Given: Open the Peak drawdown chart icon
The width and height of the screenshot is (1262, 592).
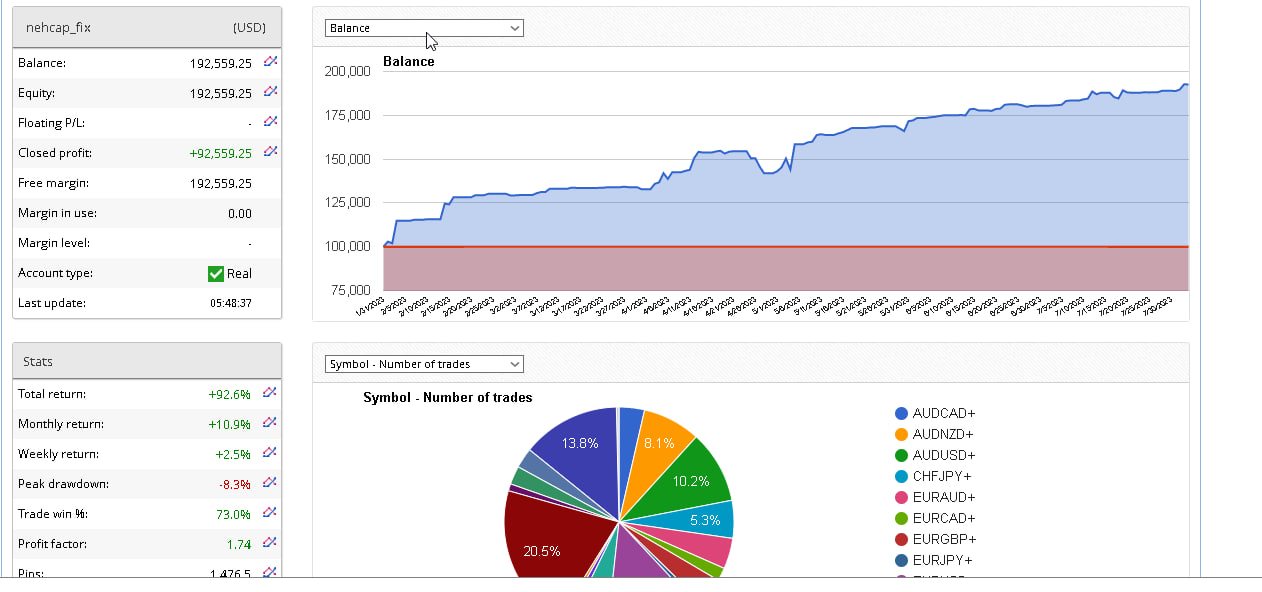Looking at the screenshot, I should [269, 483].
